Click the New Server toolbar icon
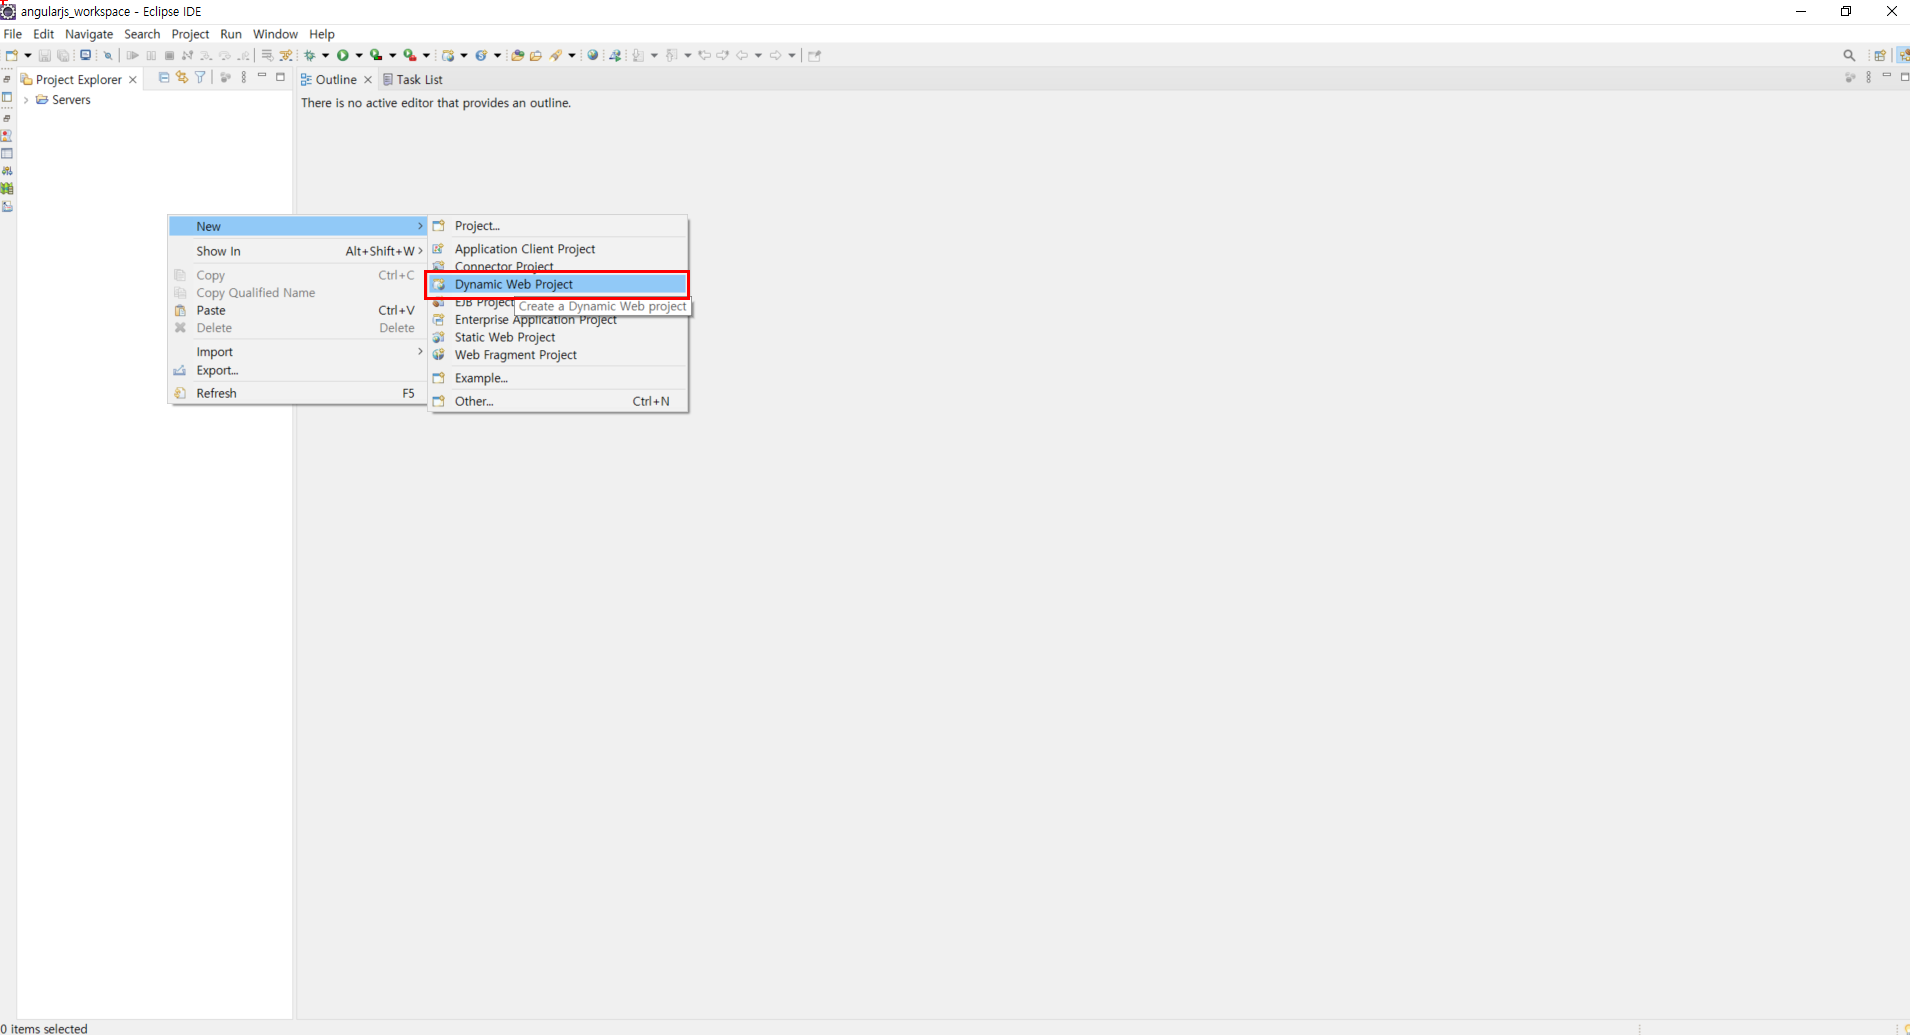The width and height of the screenshot is (1910, 1035). click(x=448, y=55)
